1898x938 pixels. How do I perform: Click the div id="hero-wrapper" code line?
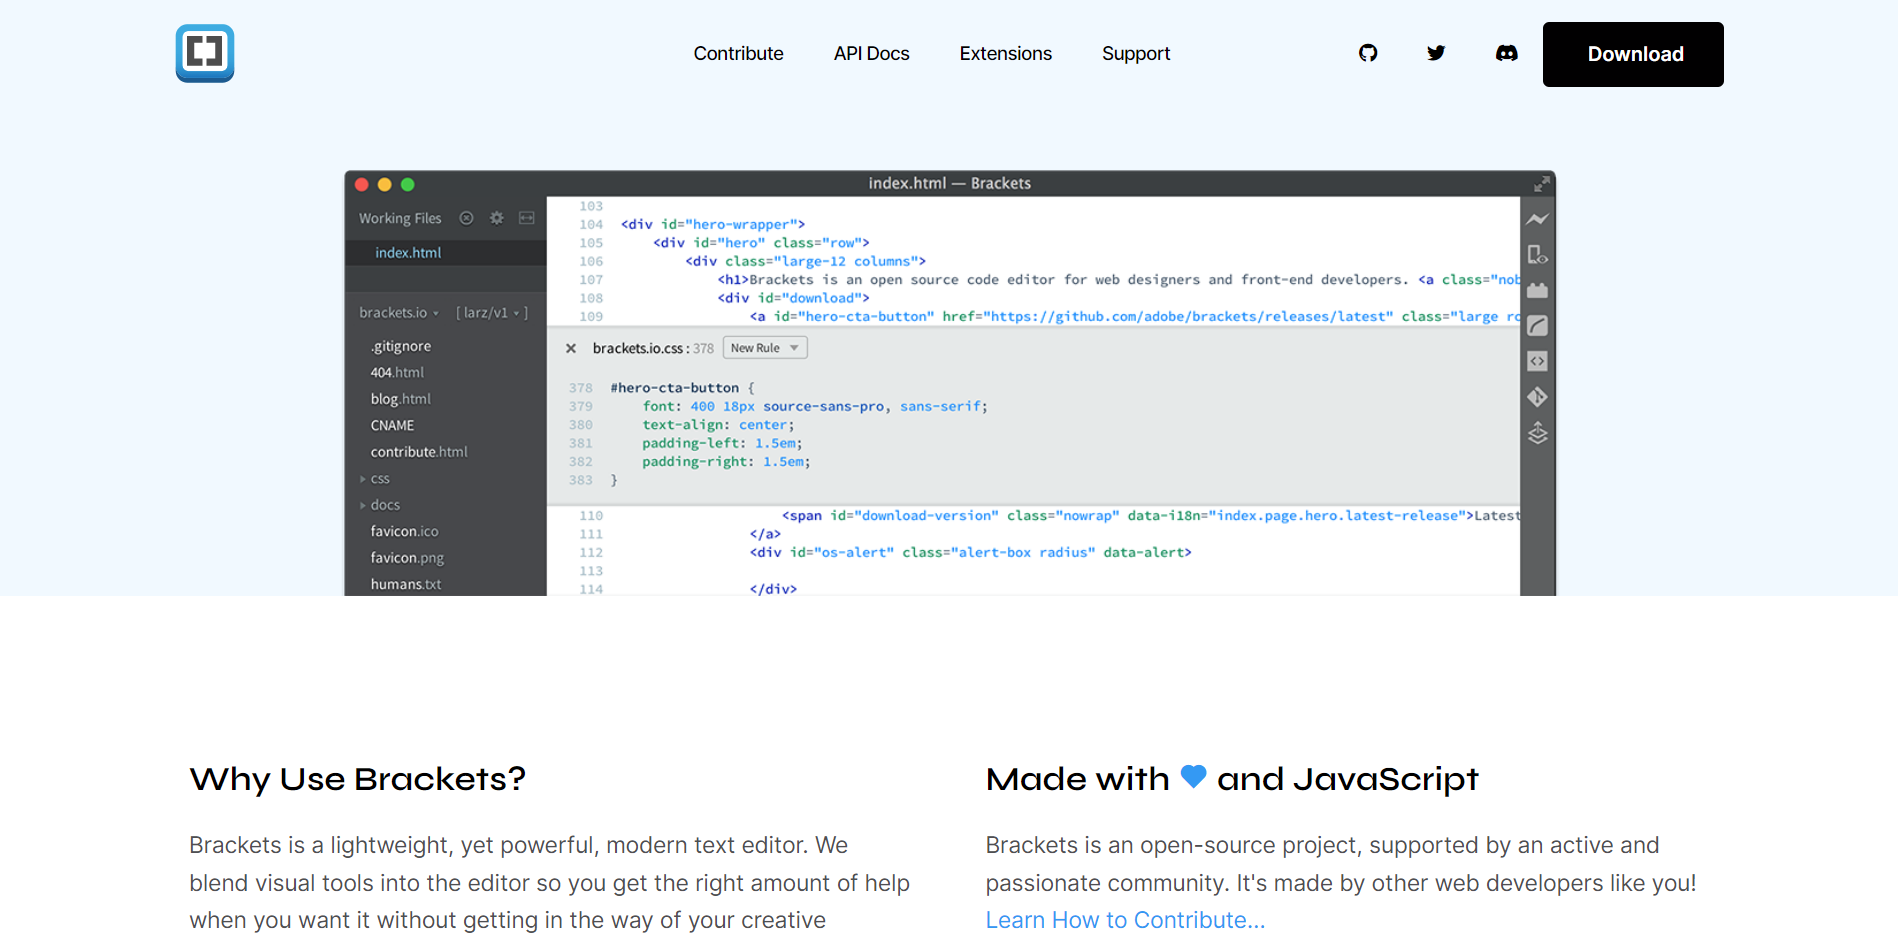point(713,225)
